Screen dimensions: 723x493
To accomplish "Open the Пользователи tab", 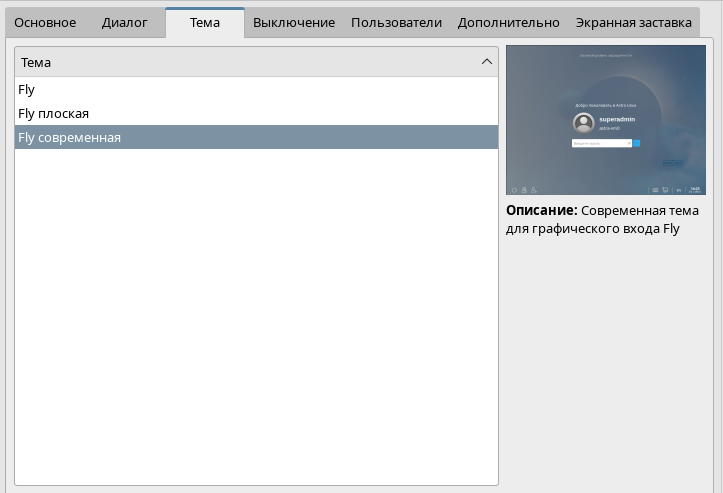I will click(397, 23).
